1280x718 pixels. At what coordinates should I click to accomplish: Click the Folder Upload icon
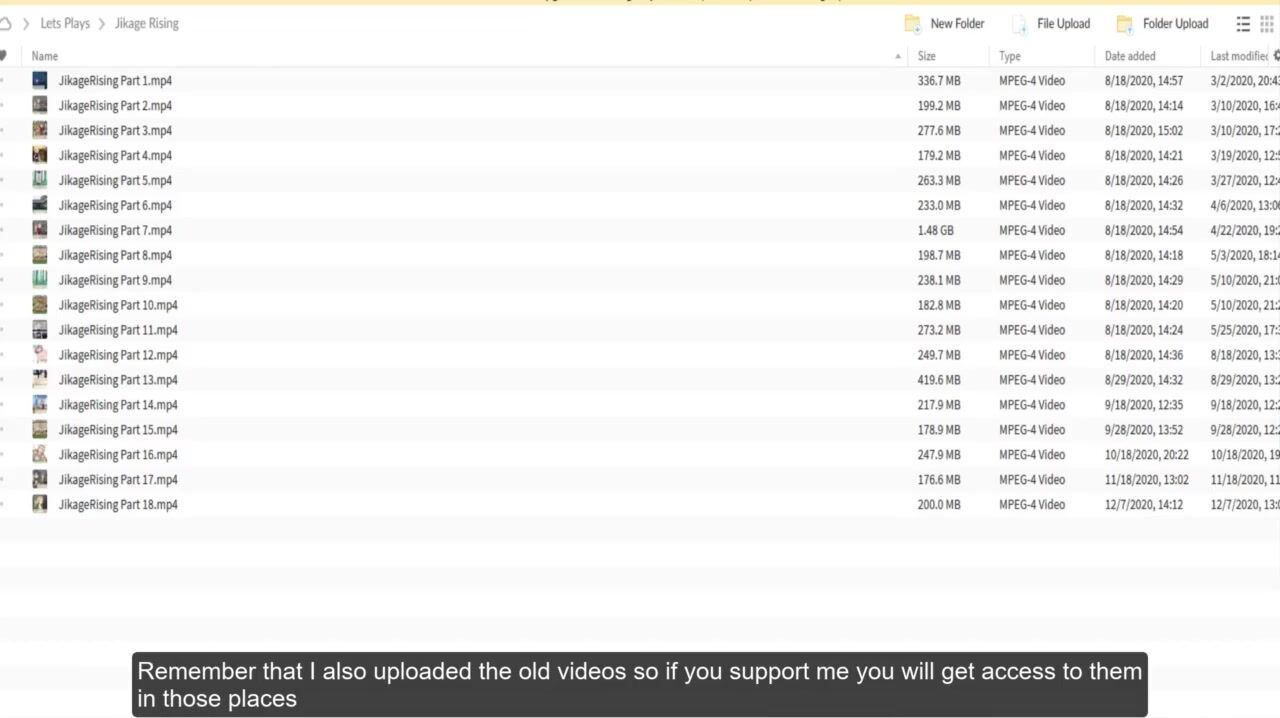(1125, 24)
